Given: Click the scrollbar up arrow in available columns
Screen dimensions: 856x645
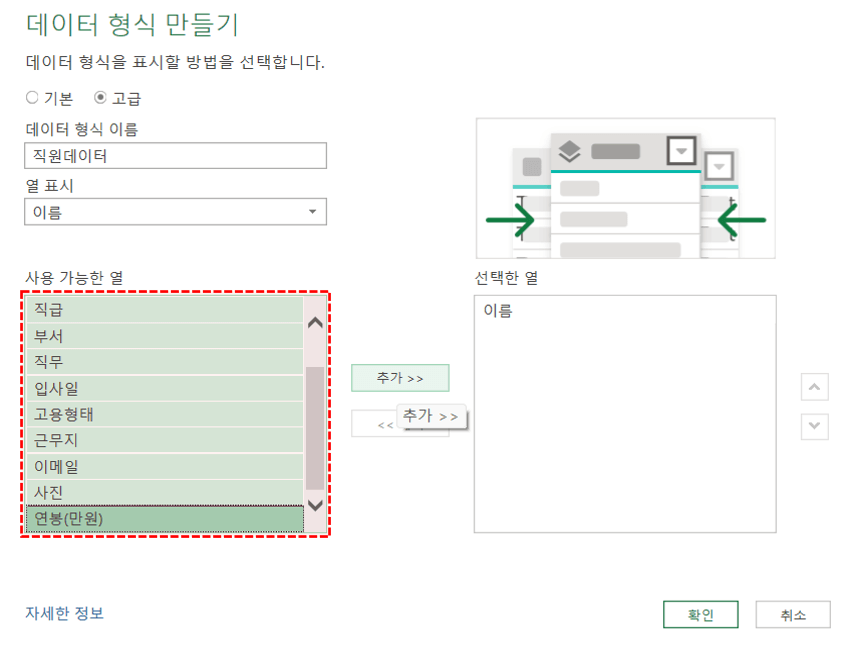Looking at the screenshot, I should 313,321.
